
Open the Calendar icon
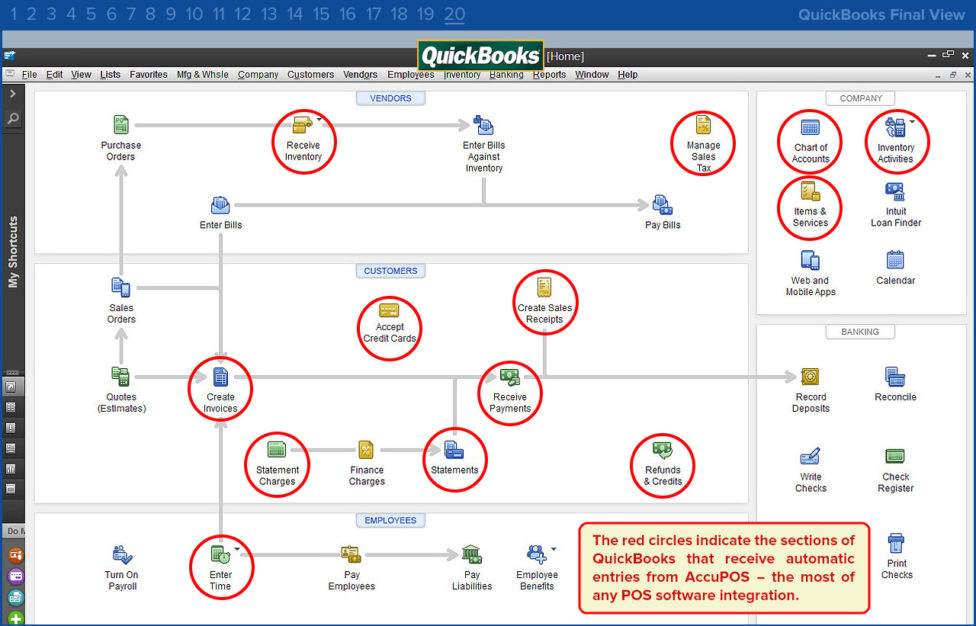[x=895, y=259]
